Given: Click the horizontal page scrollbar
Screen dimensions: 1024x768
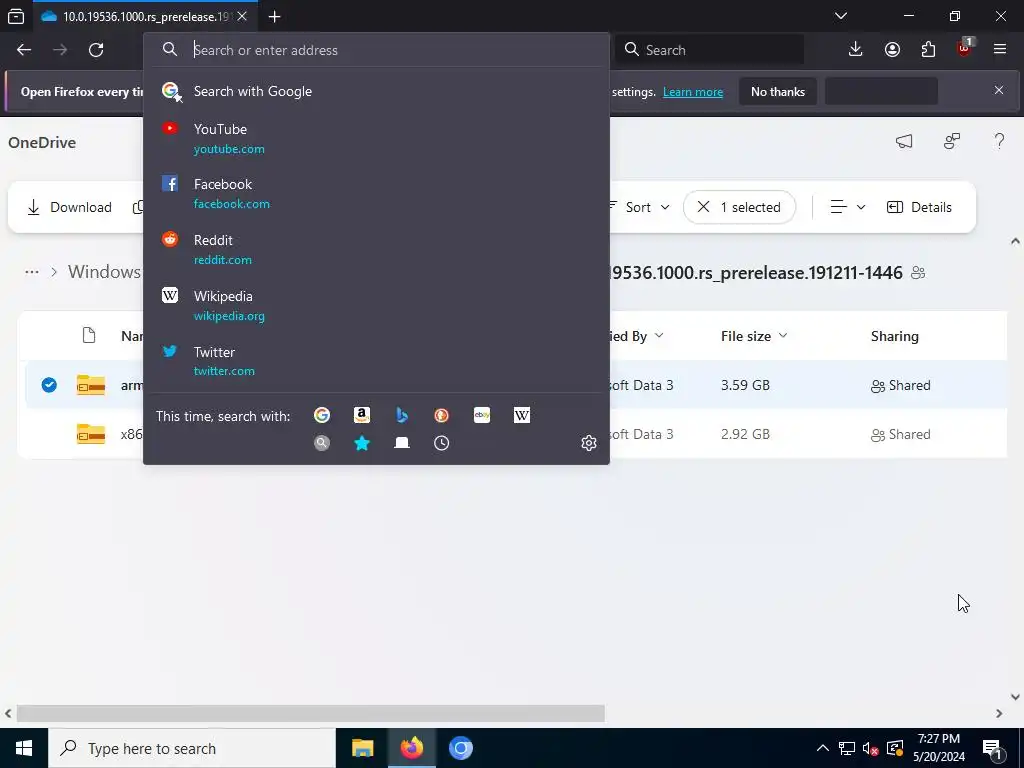Looking at the screenshot, I should [x=311, y=713].
